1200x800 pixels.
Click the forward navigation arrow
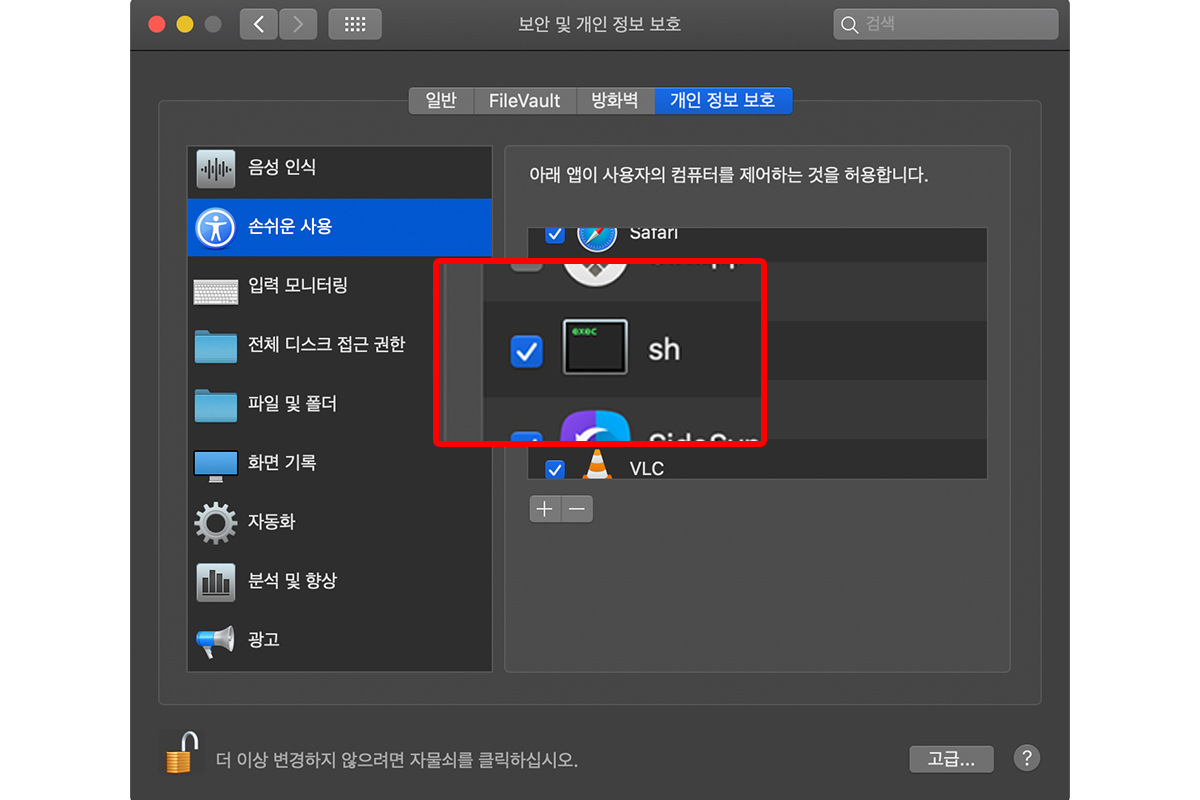(x=297, y=24)
